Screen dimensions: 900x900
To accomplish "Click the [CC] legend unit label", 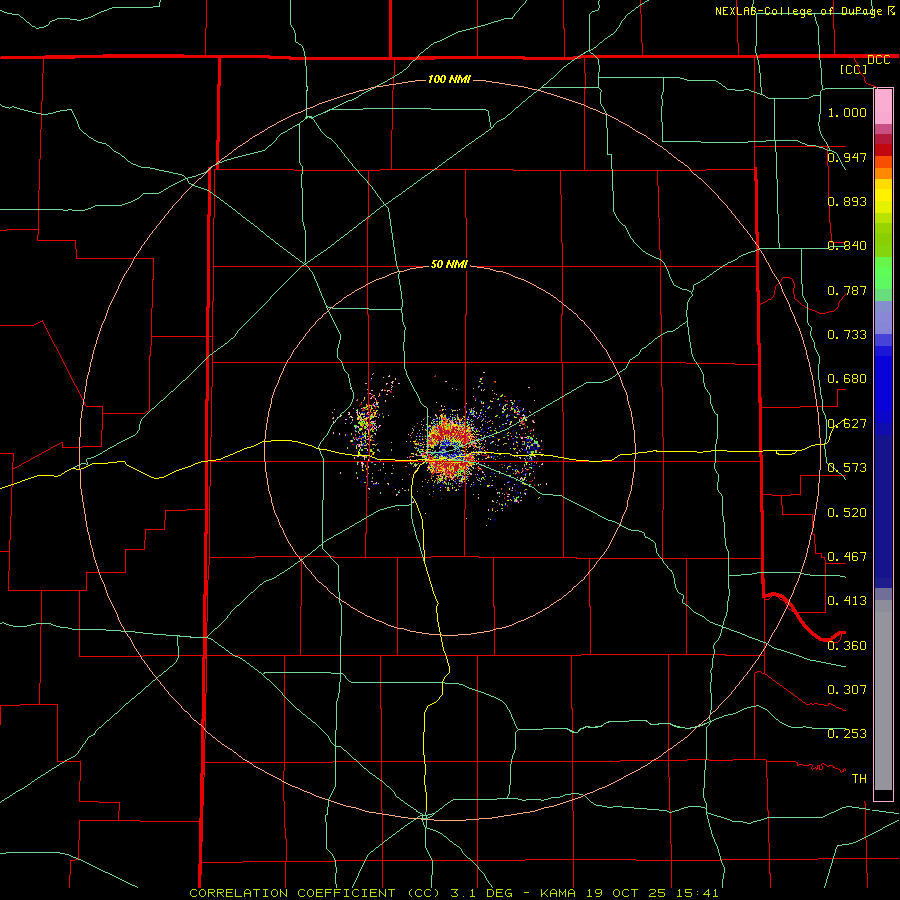I will (x=853, y=69).
